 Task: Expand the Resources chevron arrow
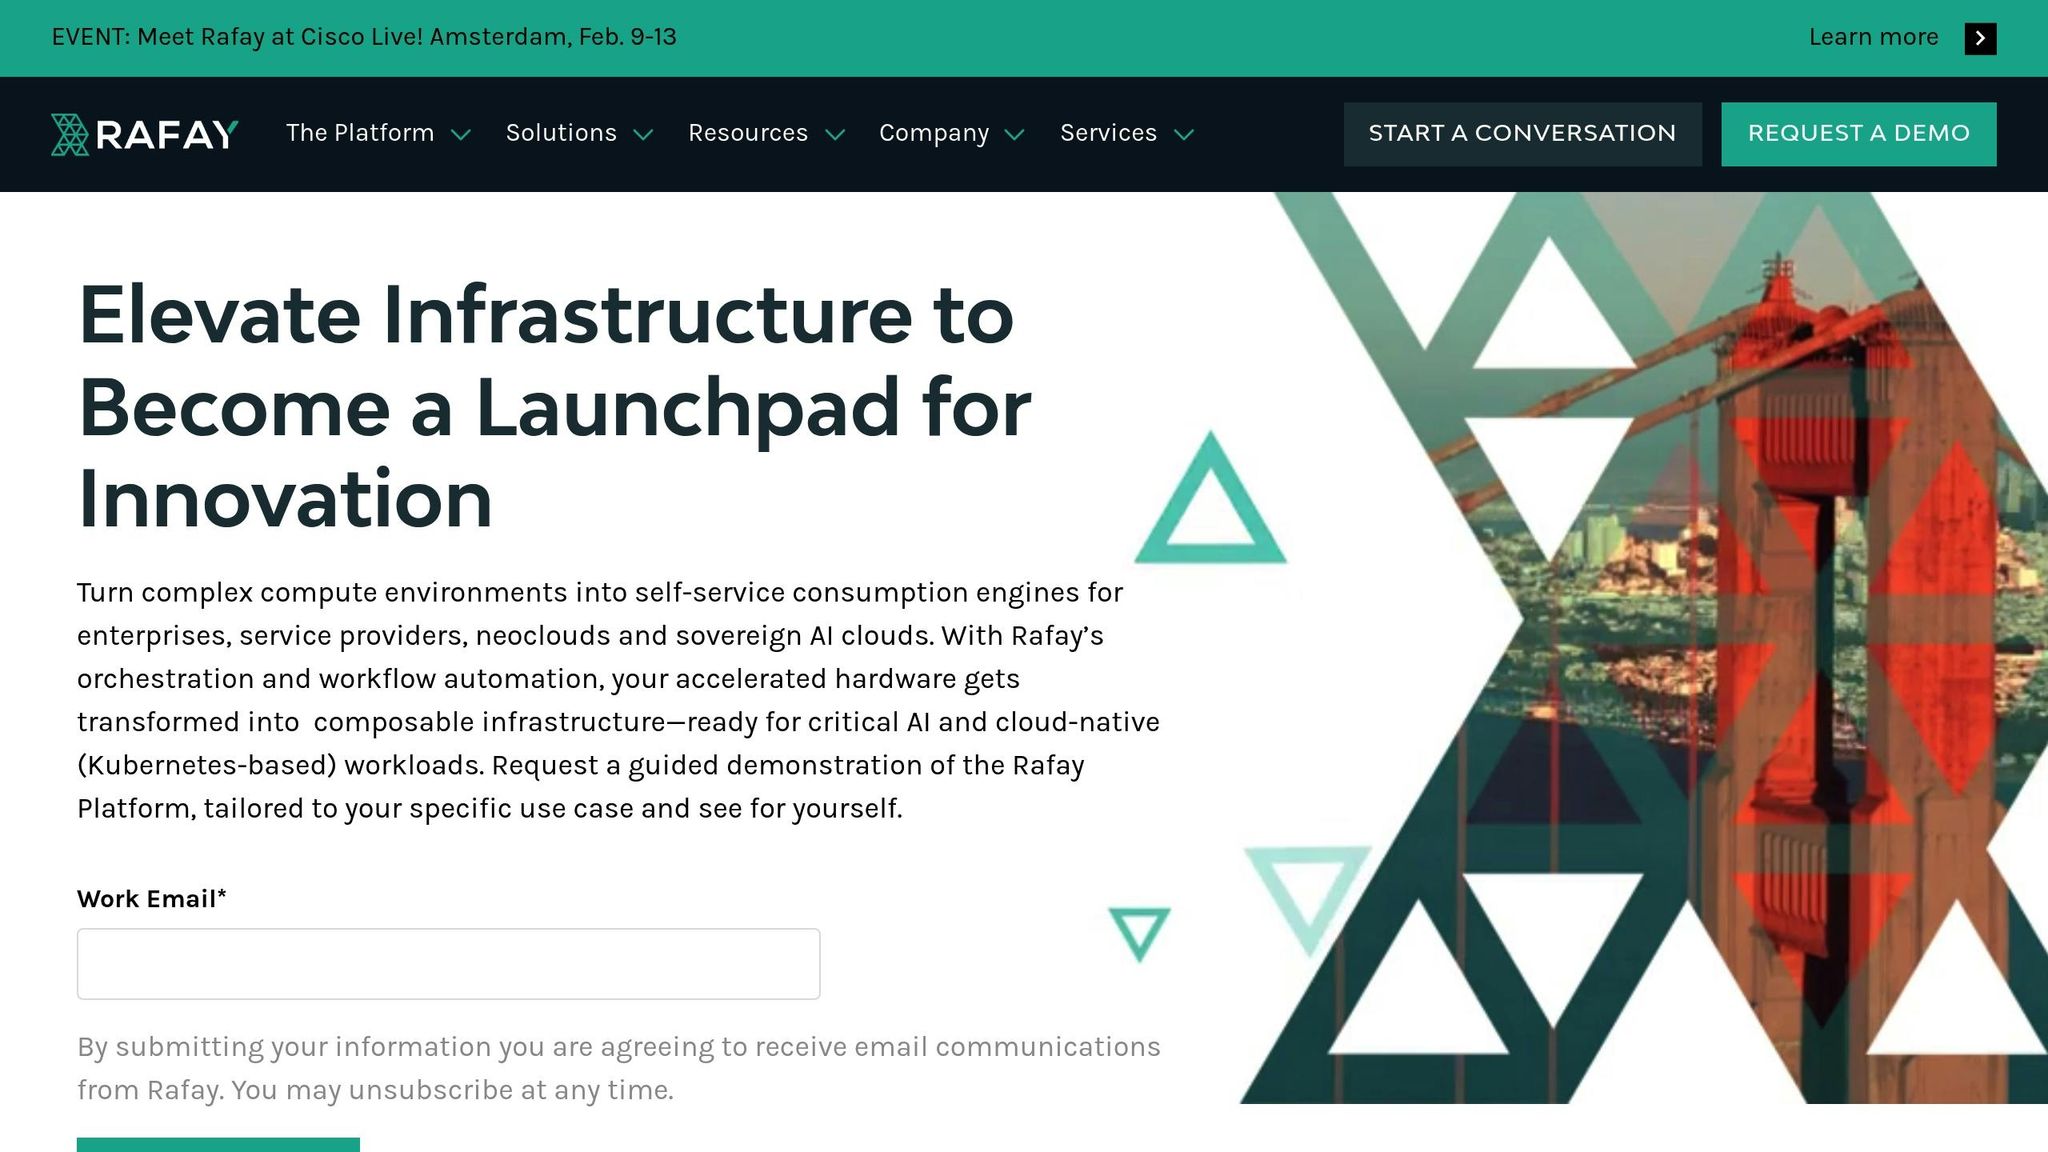(x=835, y=135)
